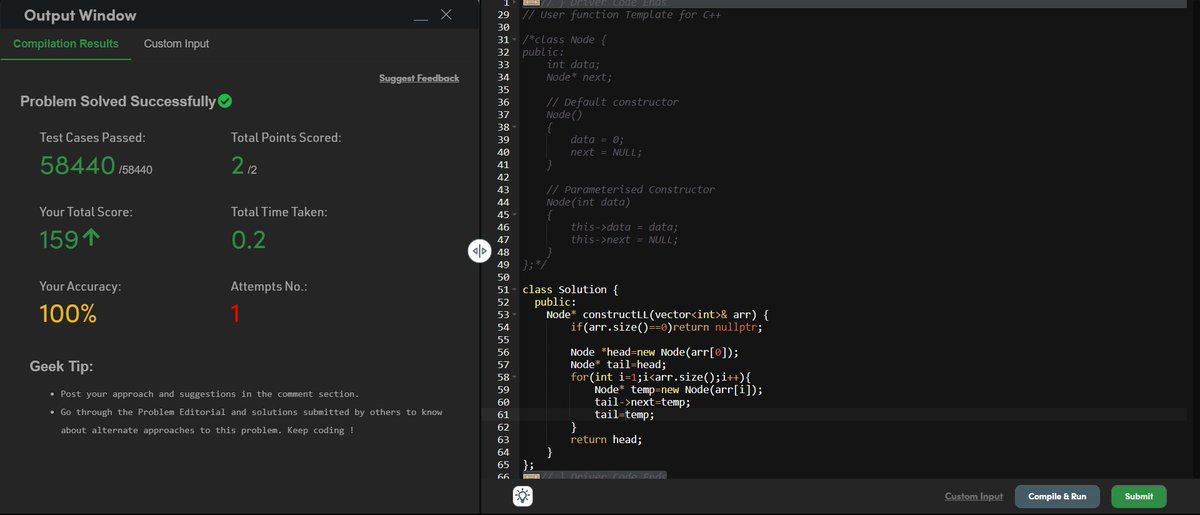
Task: Collapse the code fold at line 31
Action: click(x=515, y=40)
